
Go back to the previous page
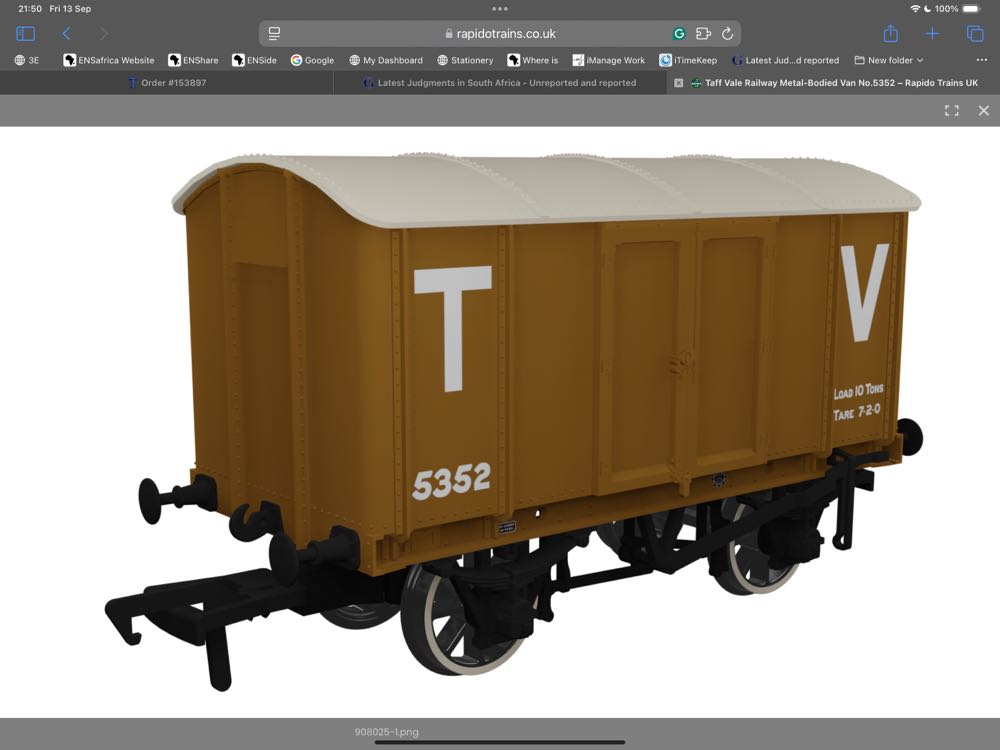66,34
